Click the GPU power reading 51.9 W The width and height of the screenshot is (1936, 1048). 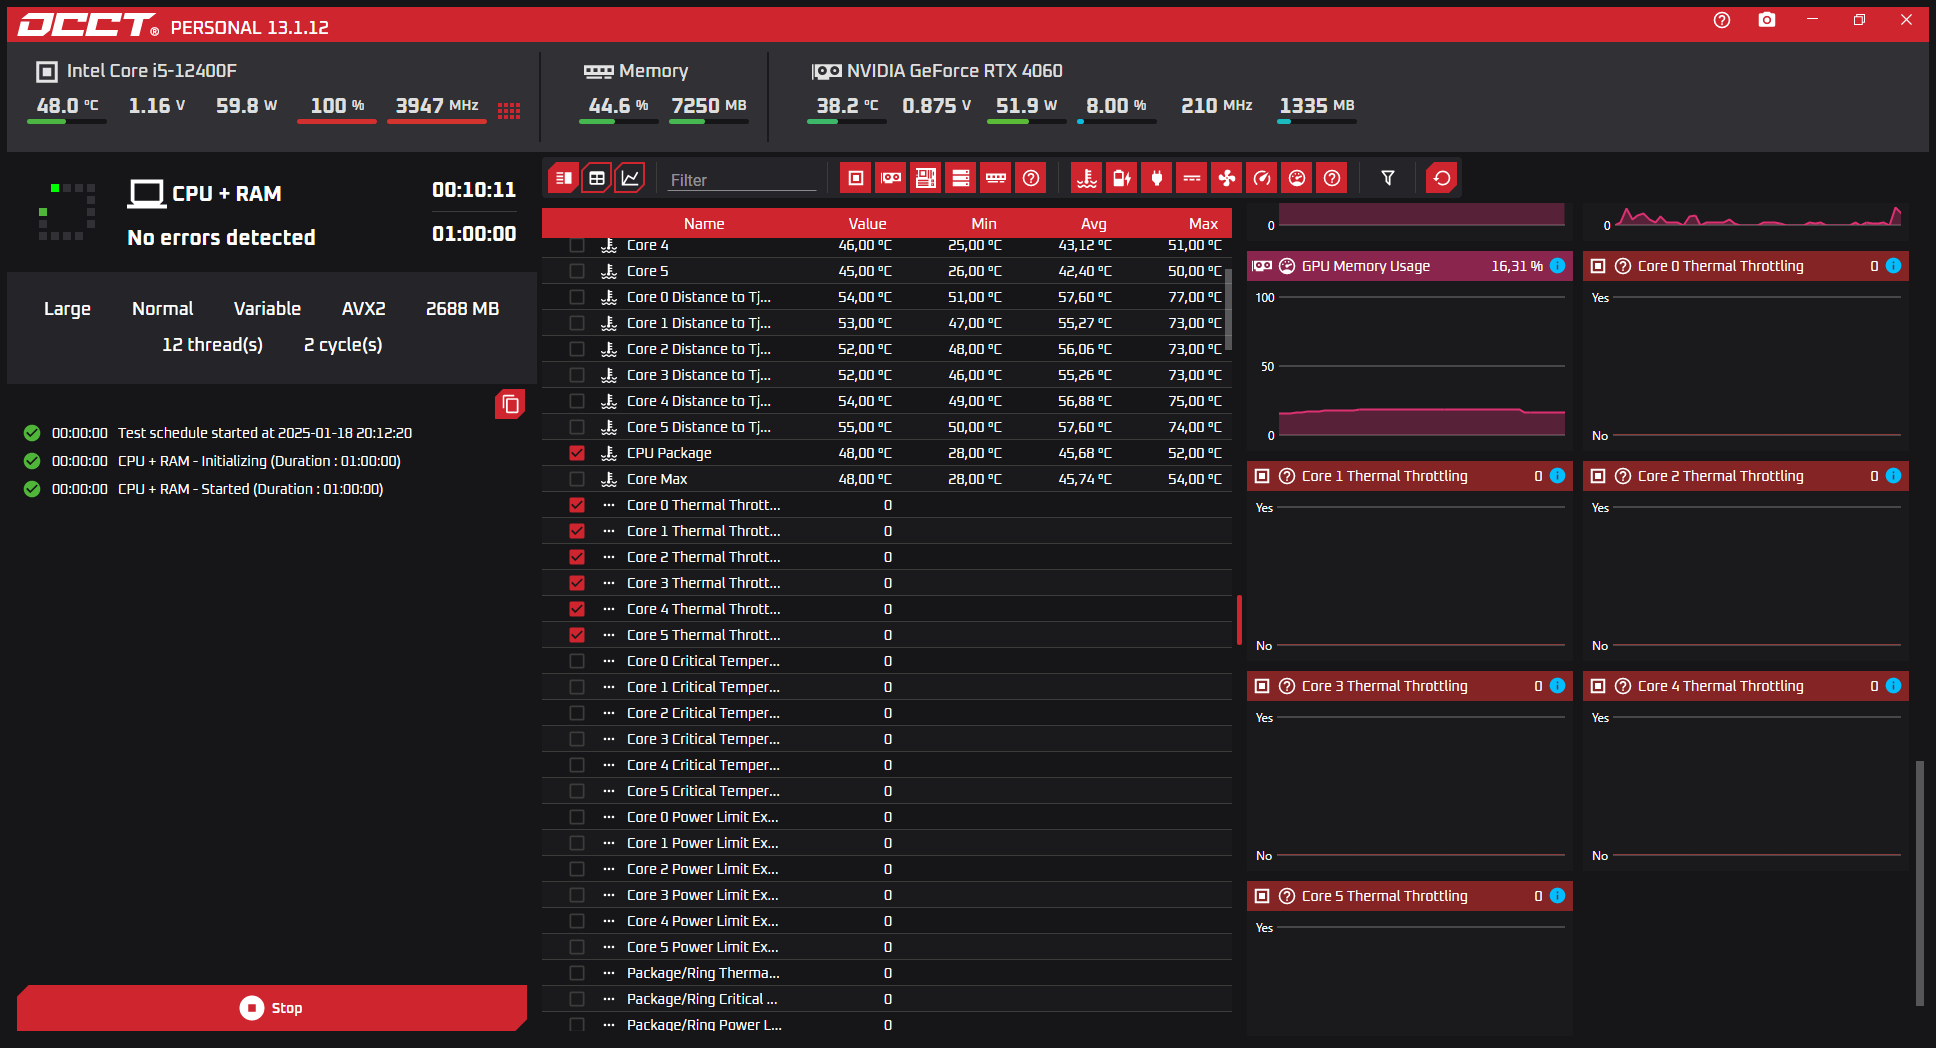(x=1026, y=105)
